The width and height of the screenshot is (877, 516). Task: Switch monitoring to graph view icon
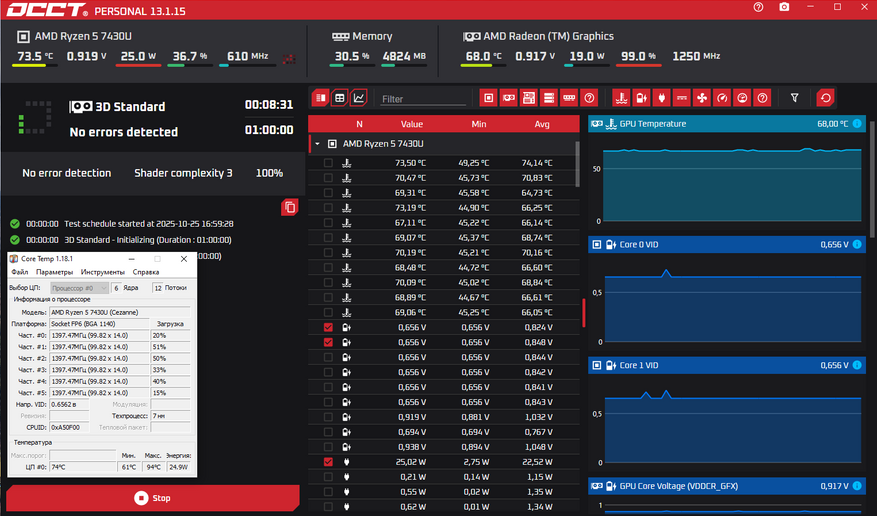point(359,98)
